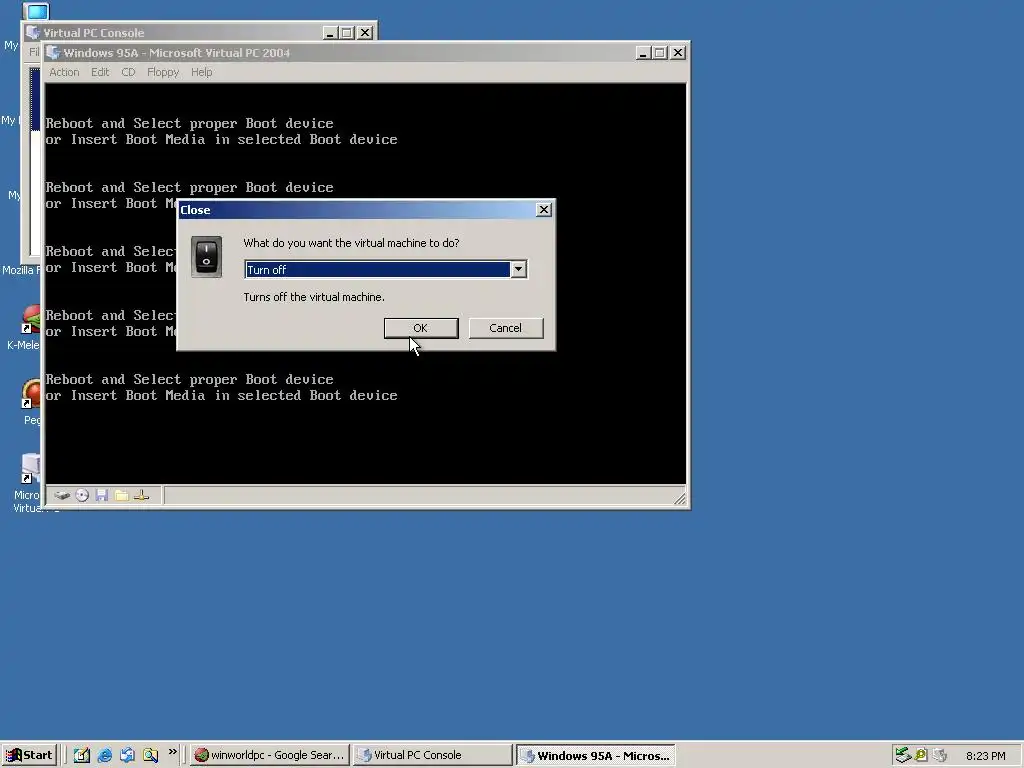Click the Outlook Express Quick Launch icon

click(127, 756)
